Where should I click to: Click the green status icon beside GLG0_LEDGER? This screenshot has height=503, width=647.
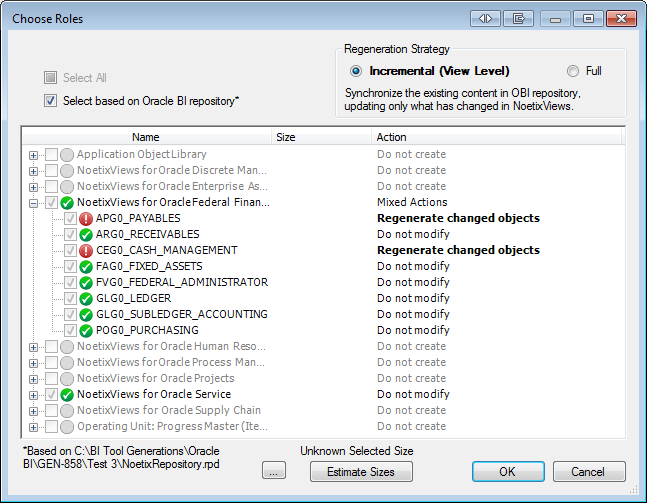pos(86,299)
